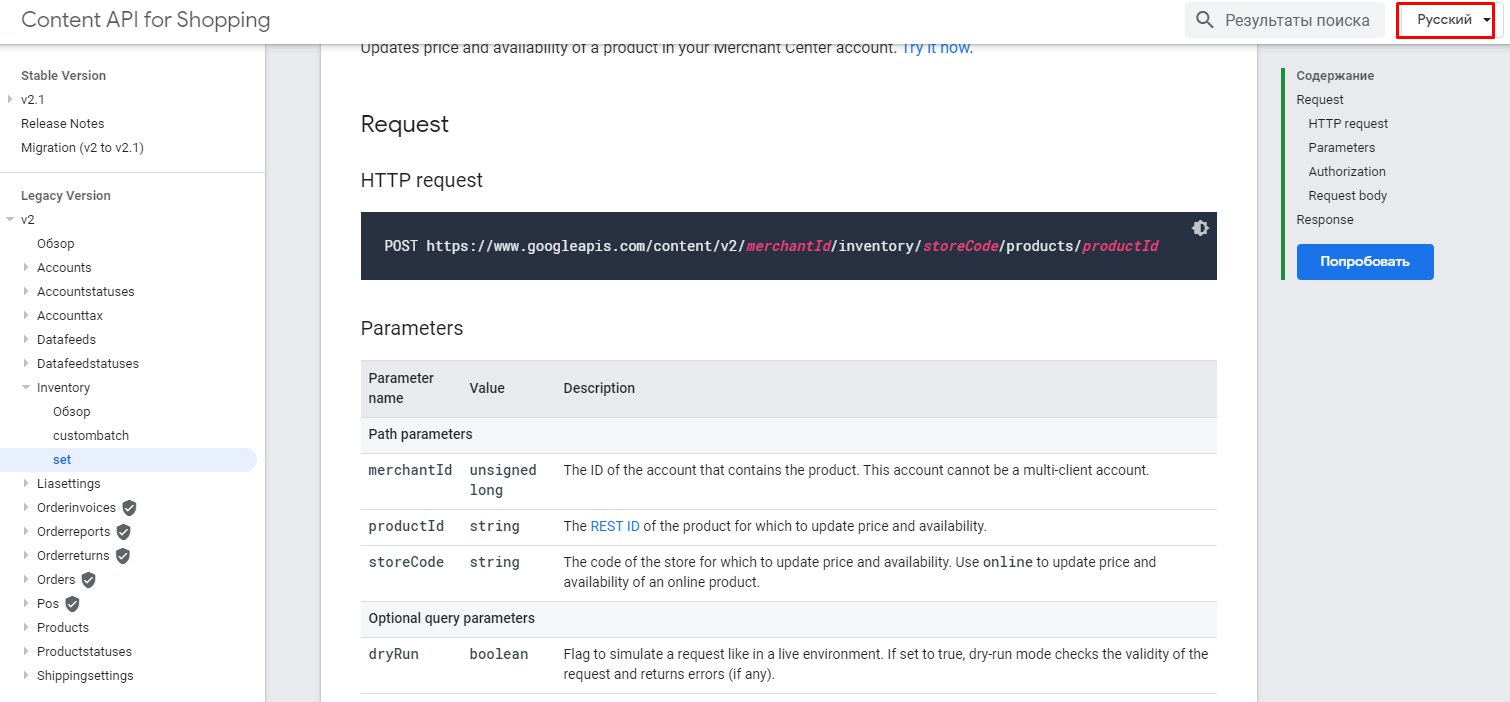Click the Content API for Shopping title
The image size is (1510, 702).
click(x=146, y=20)
